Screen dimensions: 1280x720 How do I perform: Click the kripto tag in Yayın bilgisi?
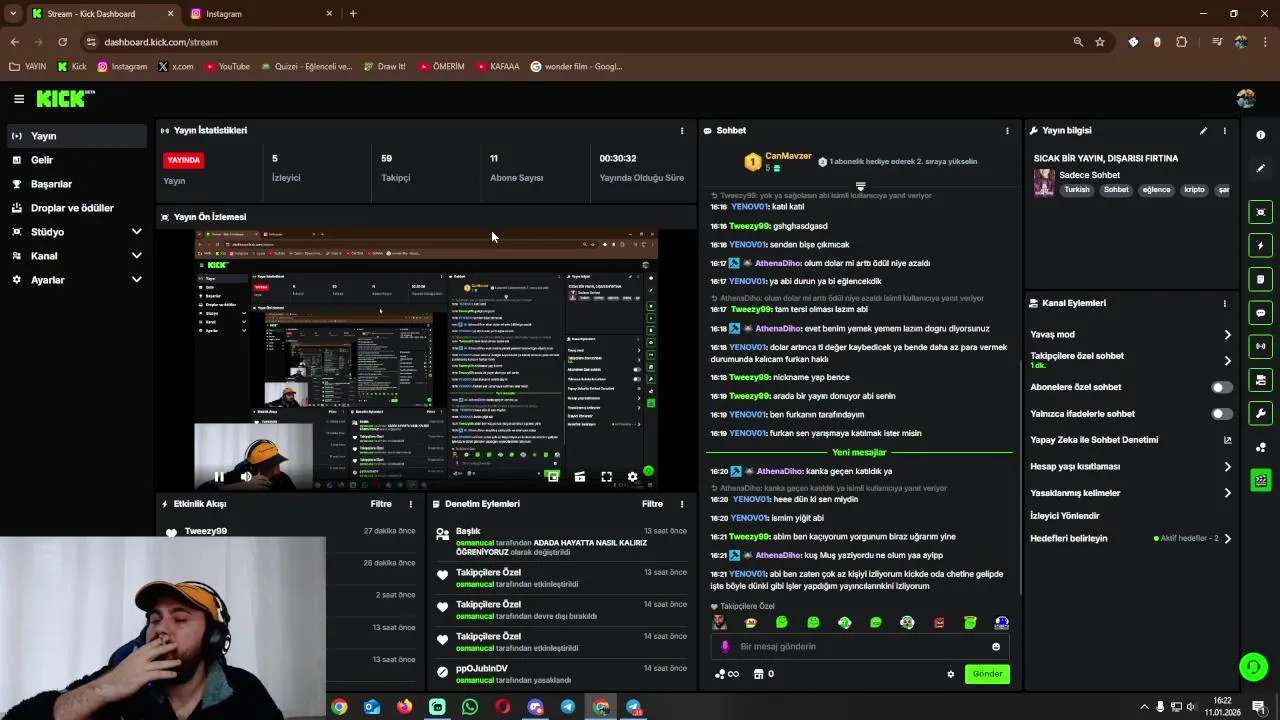tap(1194, 190)
